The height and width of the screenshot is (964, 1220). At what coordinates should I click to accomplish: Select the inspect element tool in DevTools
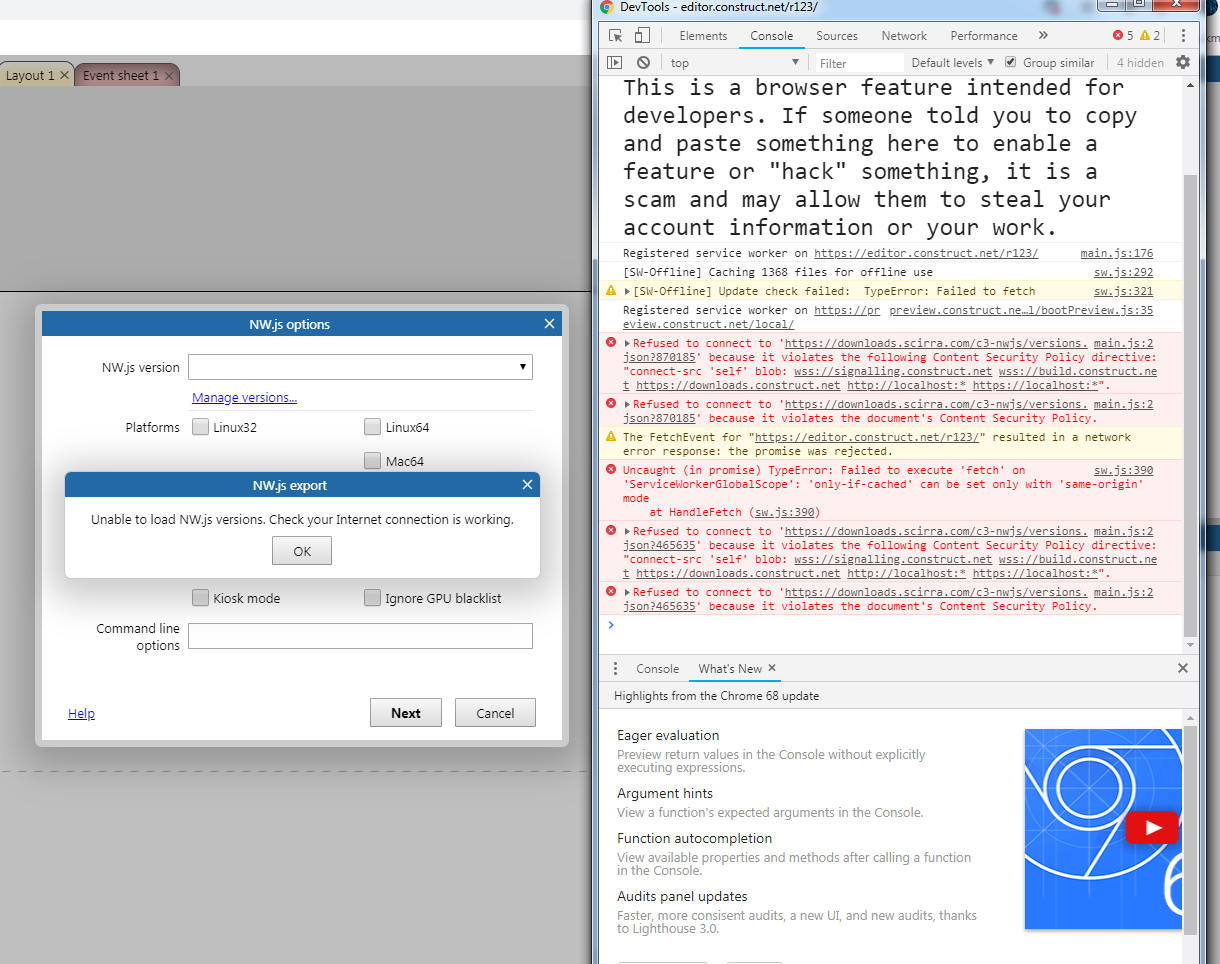tap(615, 35)
